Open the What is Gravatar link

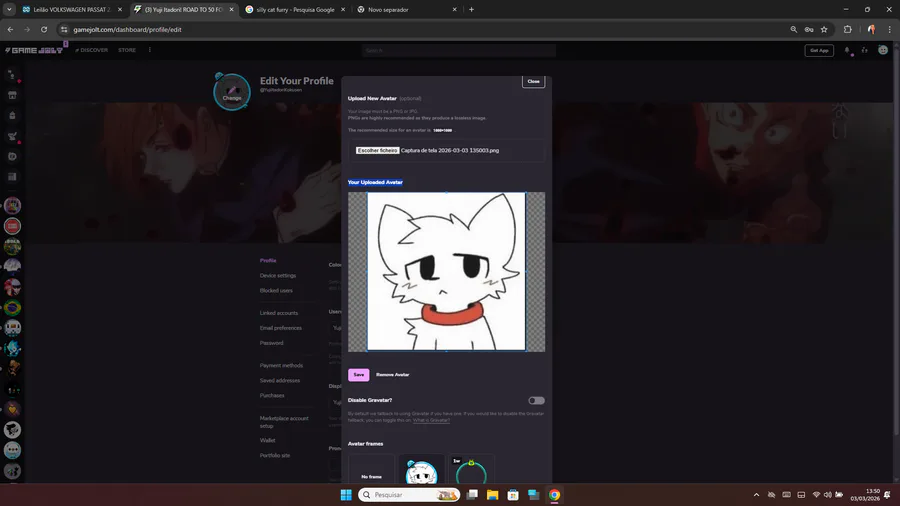[x=431, y=421]
